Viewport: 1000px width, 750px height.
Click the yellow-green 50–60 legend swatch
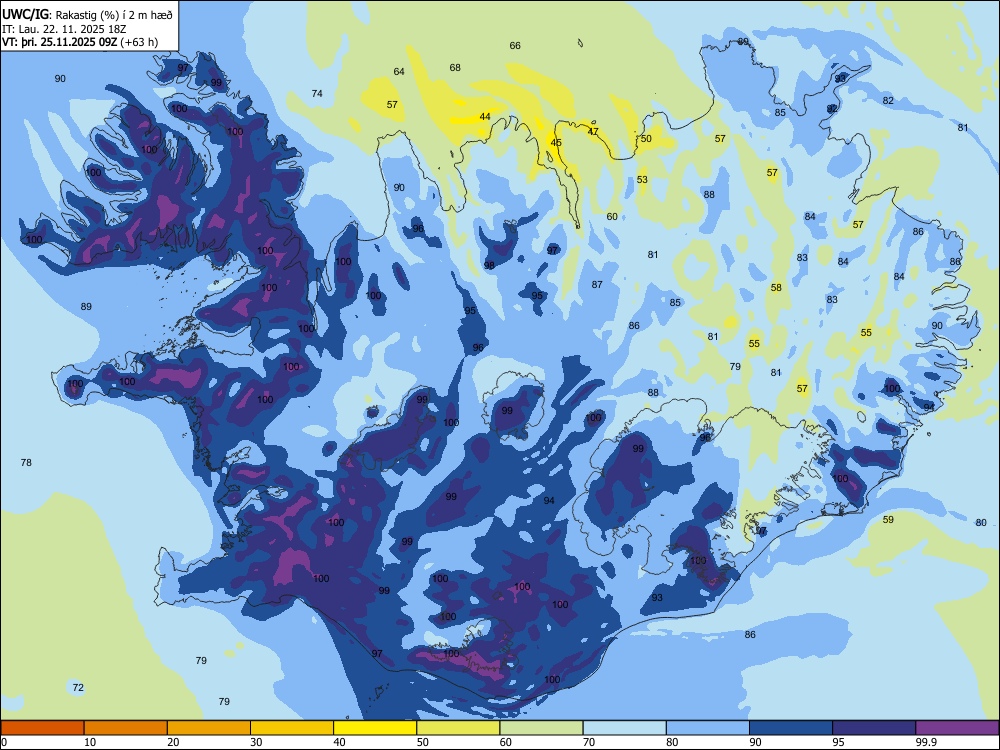[458, 728]
